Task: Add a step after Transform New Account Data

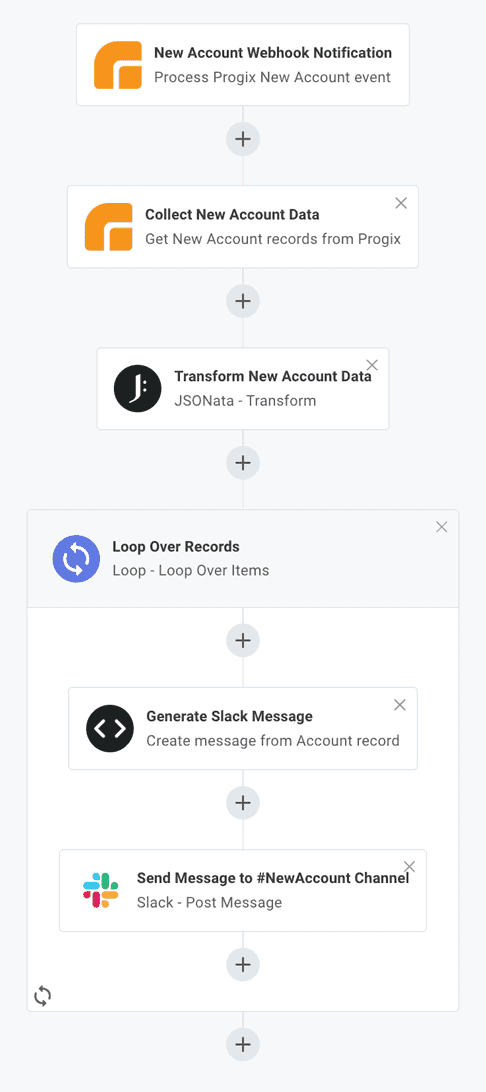Action: tap(243, 462)
